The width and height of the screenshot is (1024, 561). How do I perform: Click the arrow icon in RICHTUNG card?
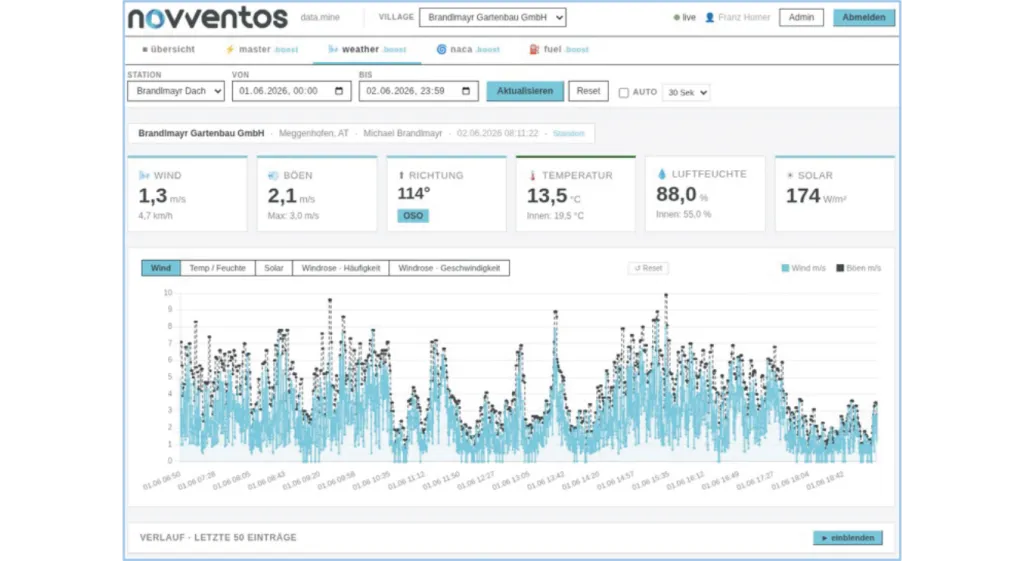pyautogui.click(x=401, y=176)
